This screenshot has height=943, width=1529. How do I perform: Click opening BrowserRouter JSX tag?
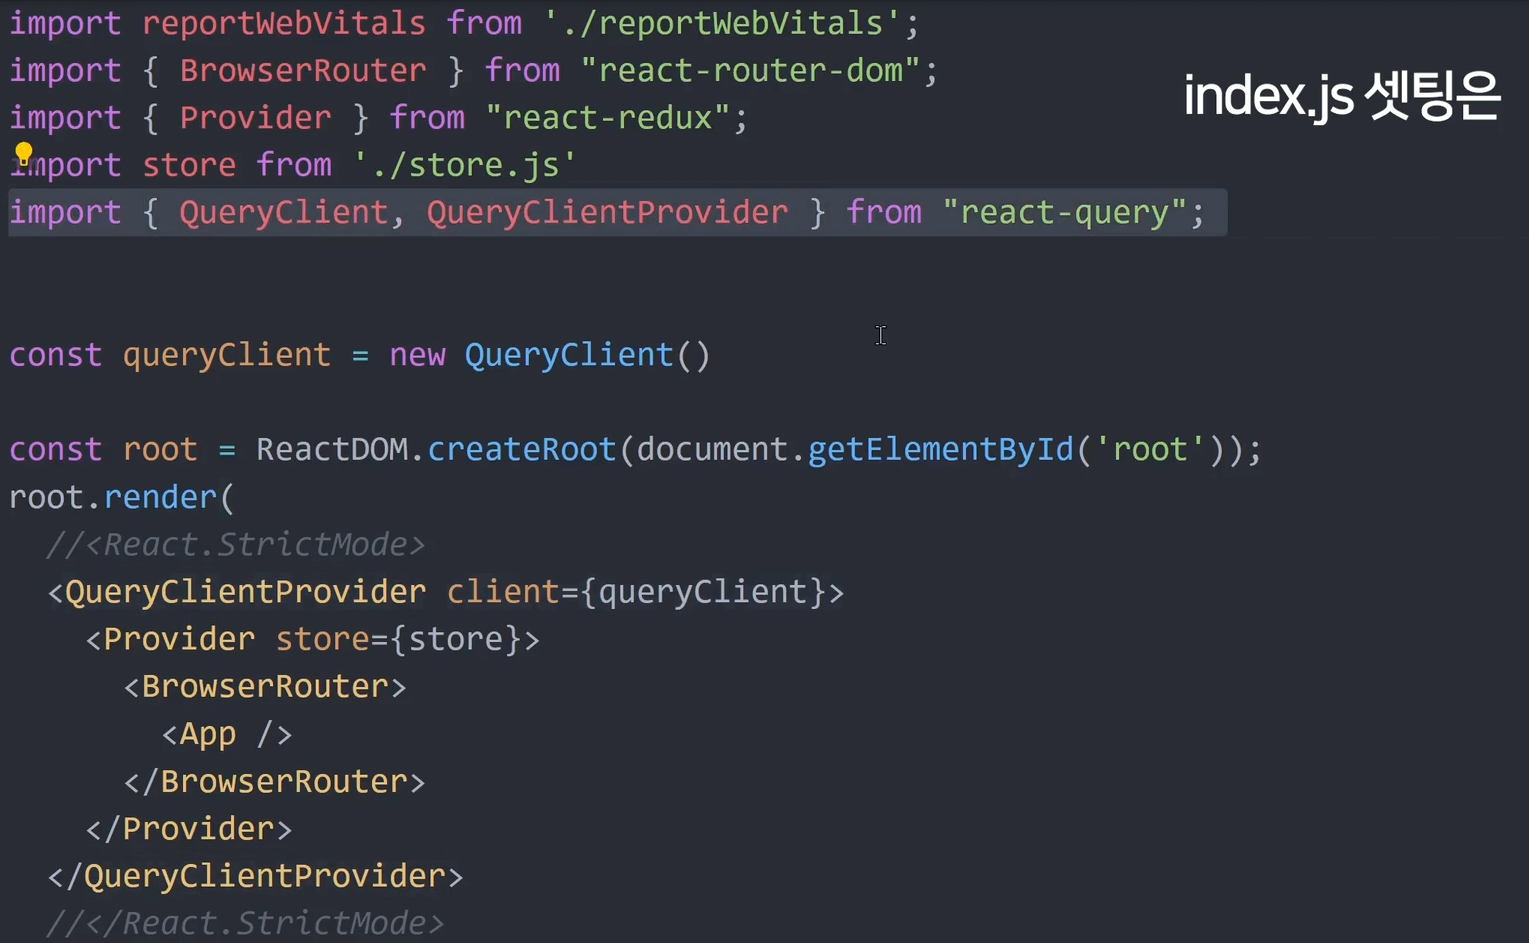265,686
